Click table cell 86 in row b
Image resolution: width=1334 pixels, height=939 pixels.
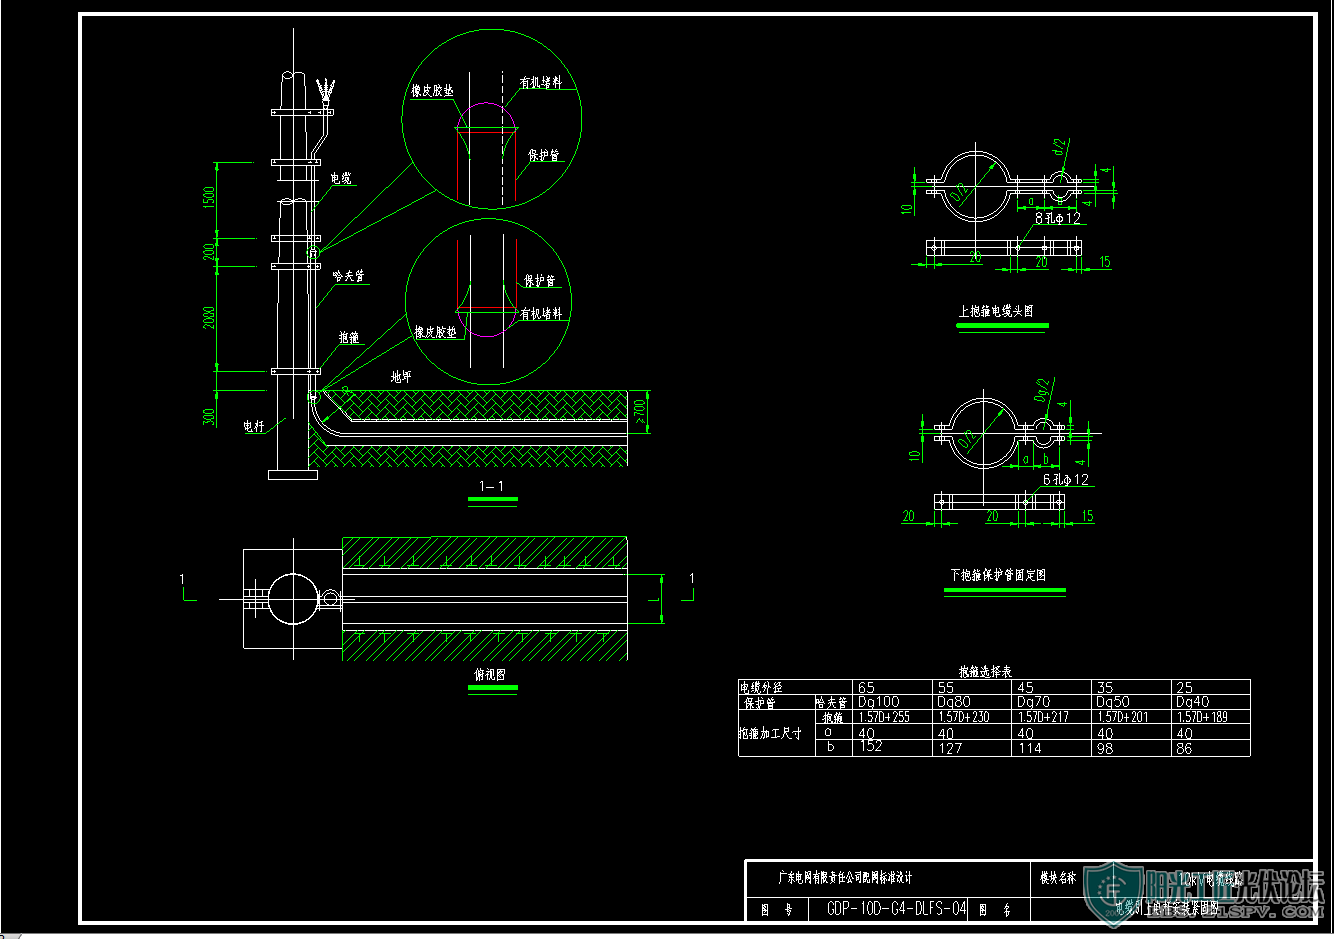click(1185, 748)
